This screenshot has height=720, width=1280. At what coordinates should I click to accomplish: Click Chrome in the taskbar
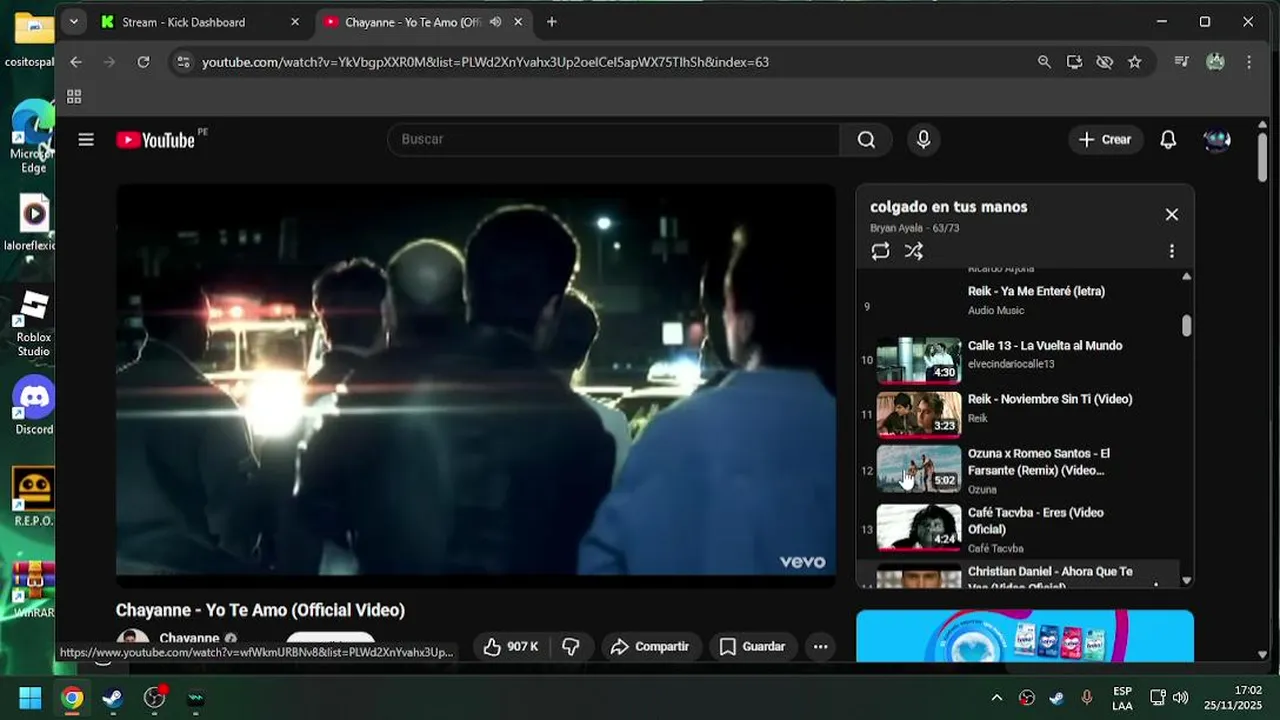tap(72, 698)
